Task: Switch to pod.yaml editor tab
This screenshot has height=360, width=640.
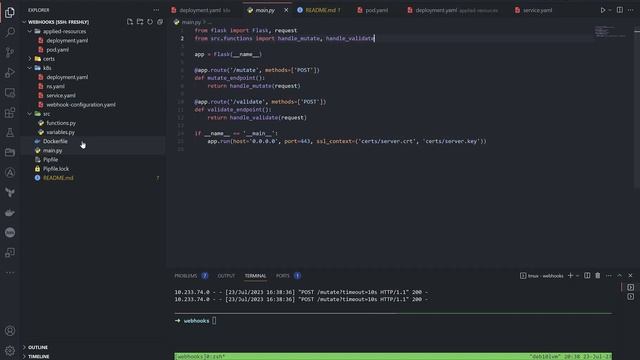Action: (x=373, y=10)
